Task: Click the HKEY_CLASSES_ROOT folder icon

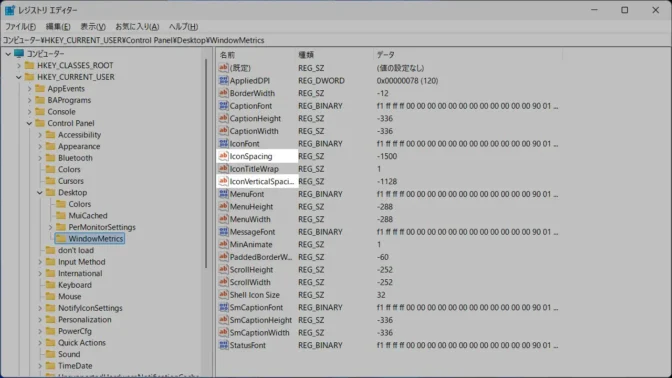Action: pyautogui.click(x=29, y=65)
